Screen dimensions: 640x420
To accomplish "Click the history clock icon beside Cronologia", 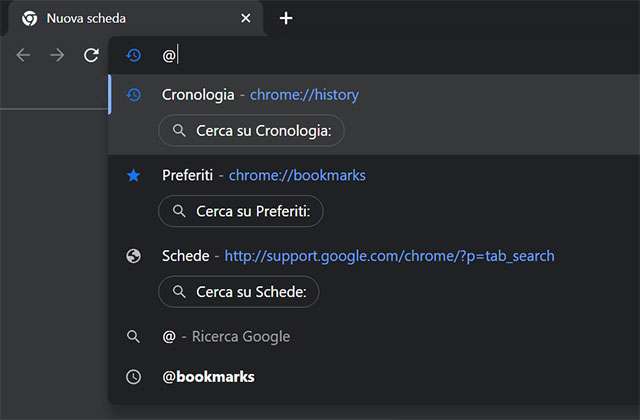I will click(x=134, y=95).
